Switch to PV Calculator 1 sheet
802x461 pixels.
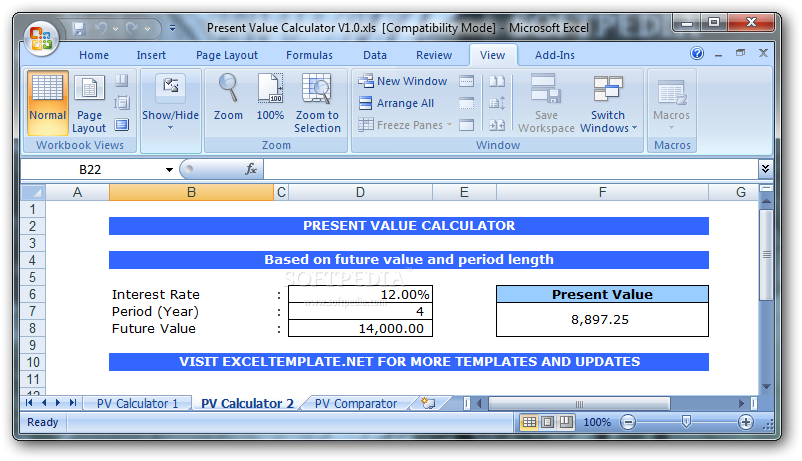click(138, 404)
